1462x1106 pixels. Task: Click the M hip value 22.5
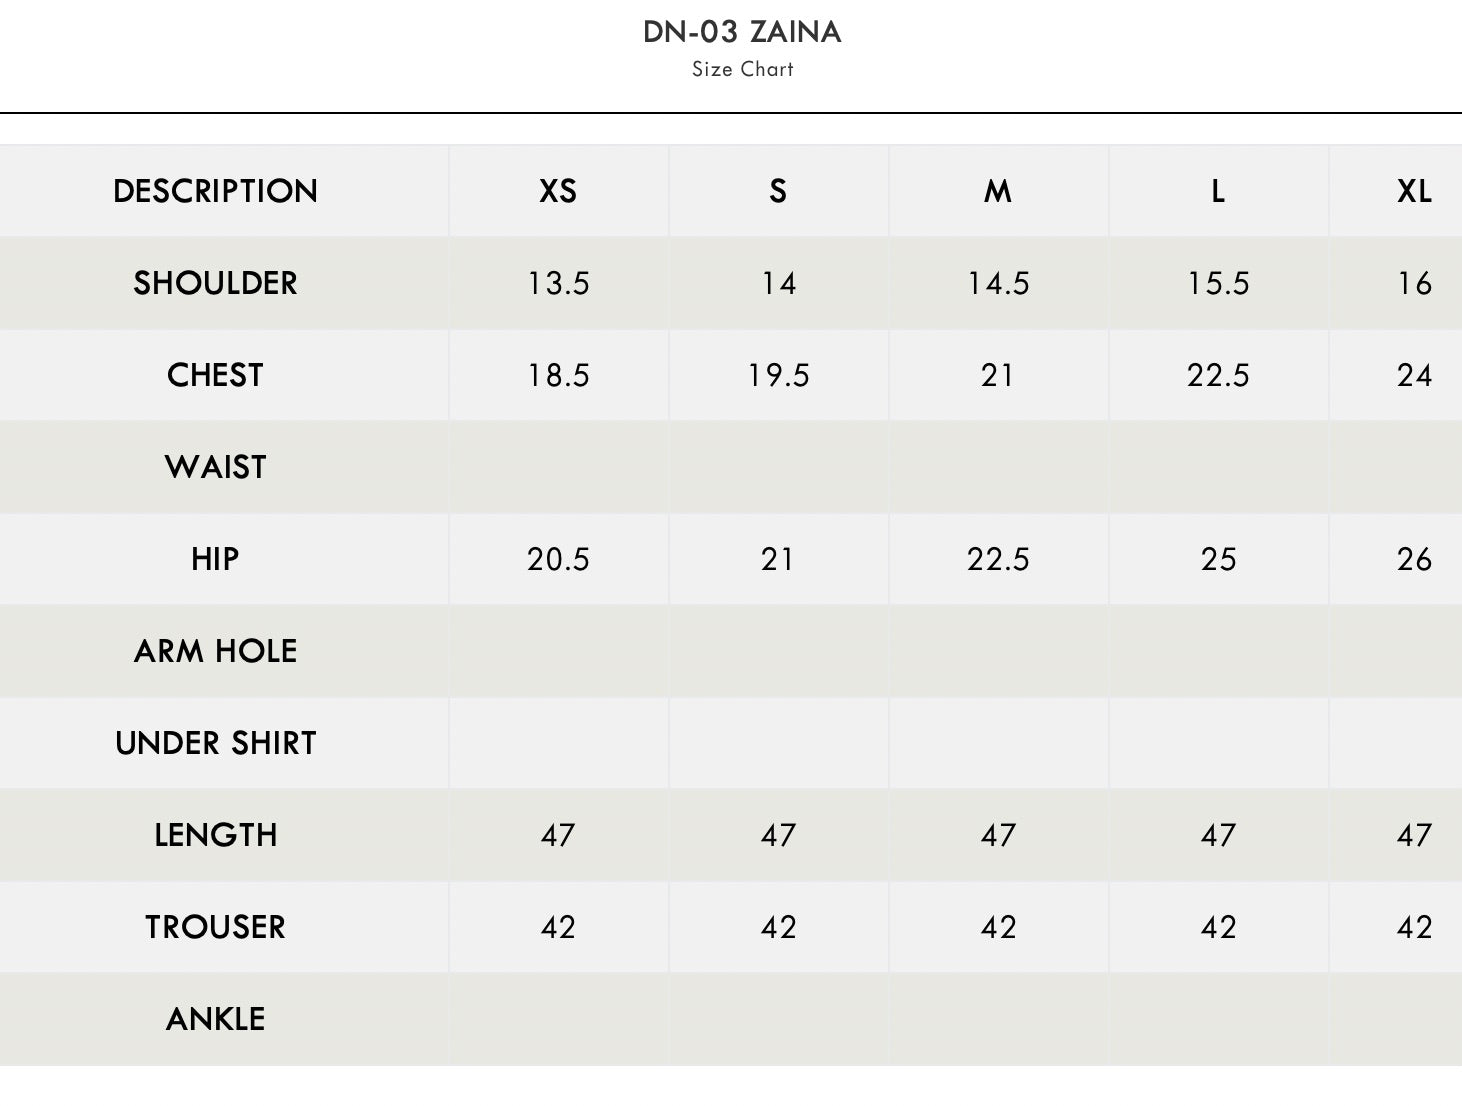tap(998, 559)
